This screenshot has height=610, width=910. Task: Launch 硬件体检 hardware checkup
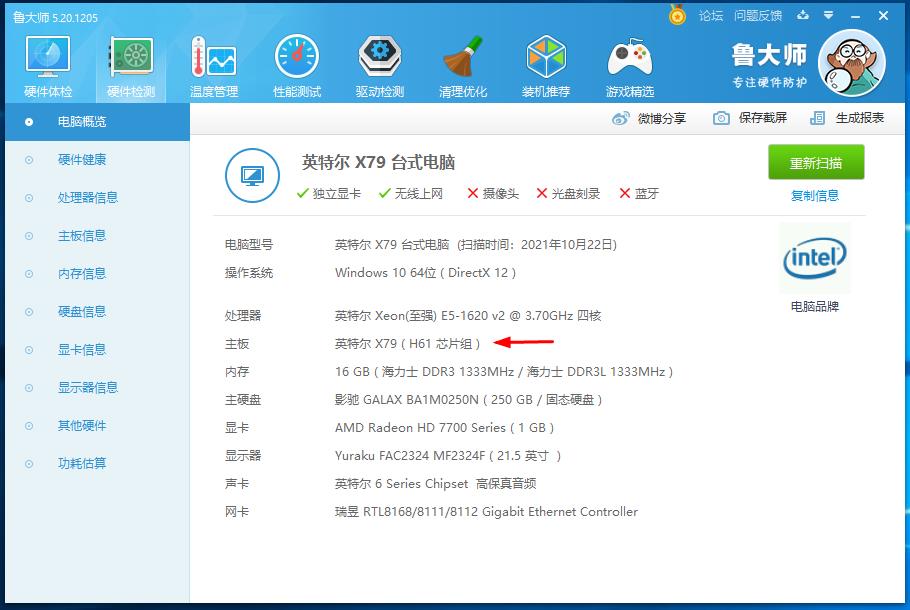click(x=46, y=64)
